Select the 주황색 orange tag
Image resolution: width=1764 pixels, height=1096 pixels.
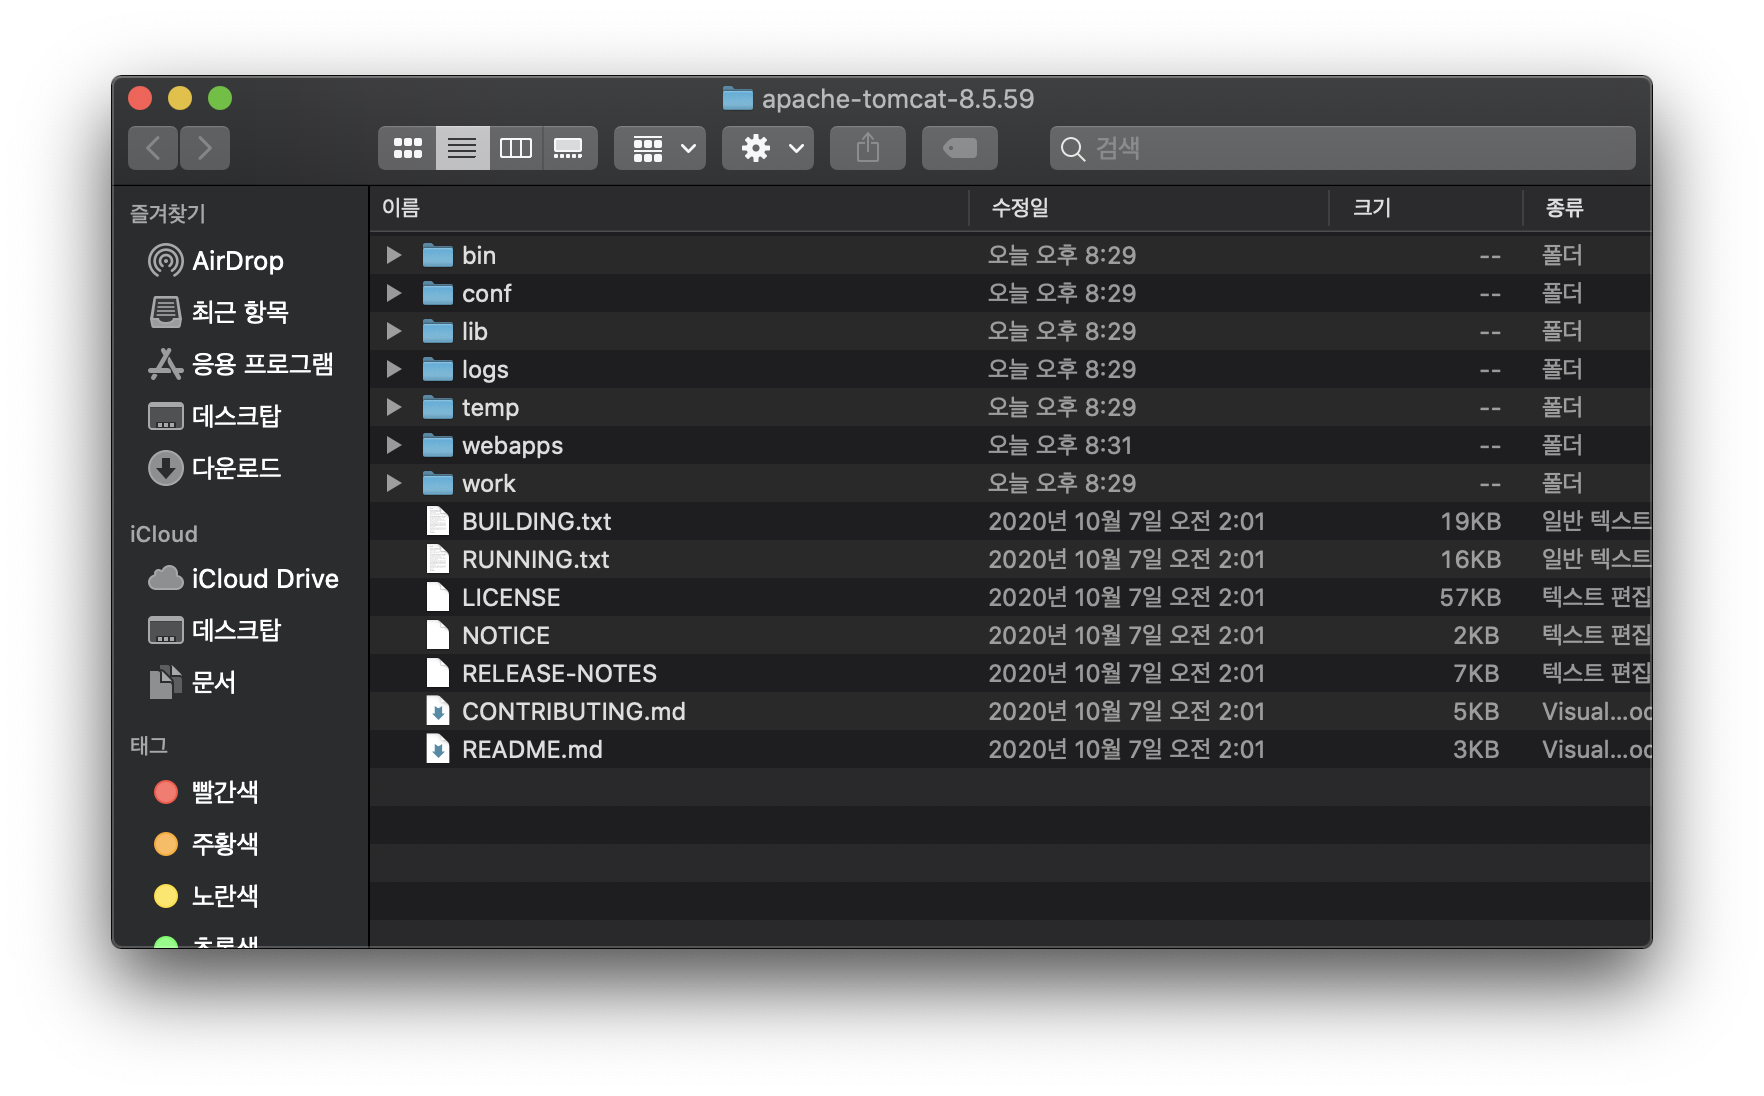(x=206, y=844)
